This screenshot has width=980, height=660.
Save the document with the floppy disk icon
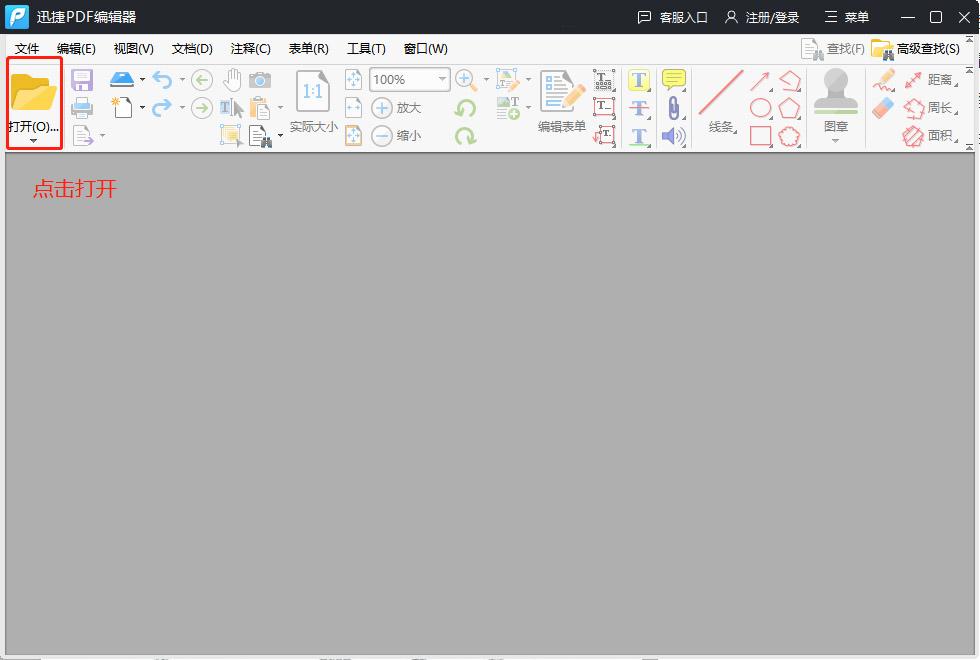click(84, 79)
